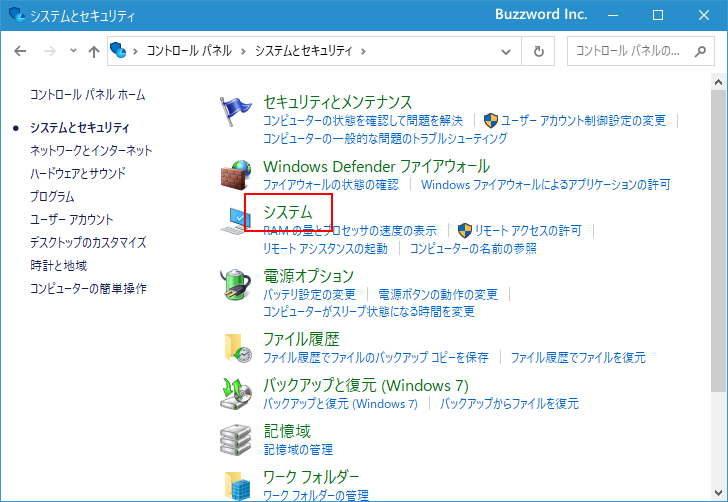Expand chevron after システムとセキュリティ breadcrumb
Image resolution: width=728 pixels, height=502 pixels.
[x=363, y=51]
